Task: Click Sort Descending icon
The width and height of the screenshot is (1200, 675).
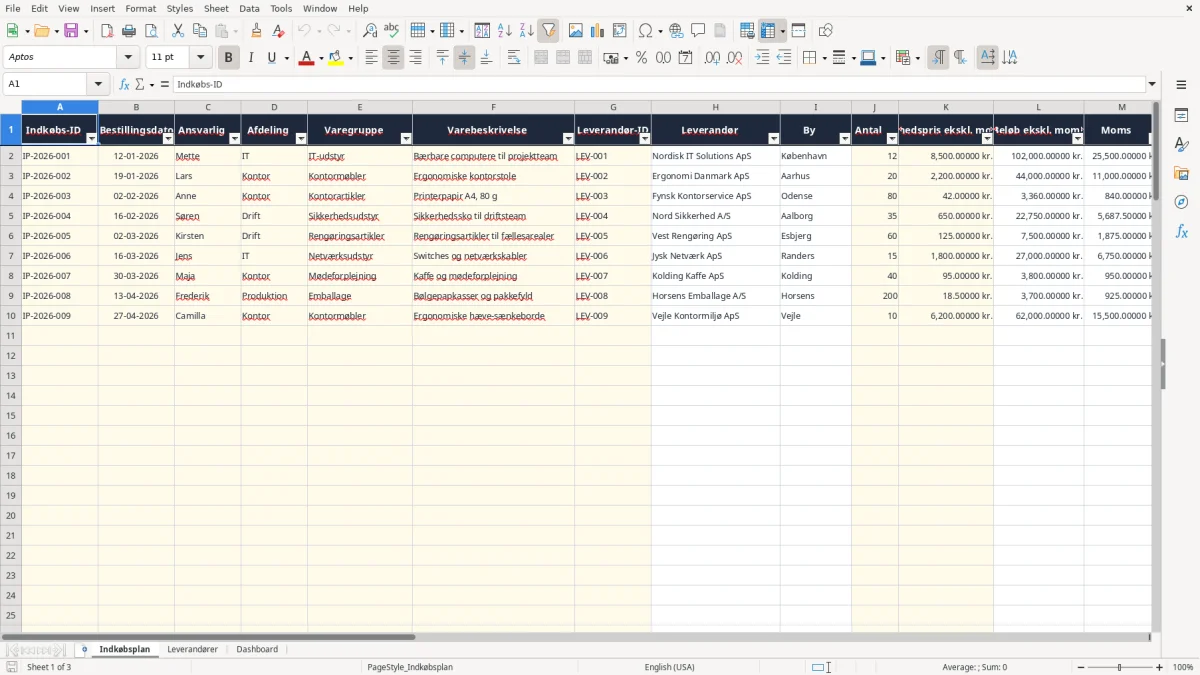Action: 527,31
